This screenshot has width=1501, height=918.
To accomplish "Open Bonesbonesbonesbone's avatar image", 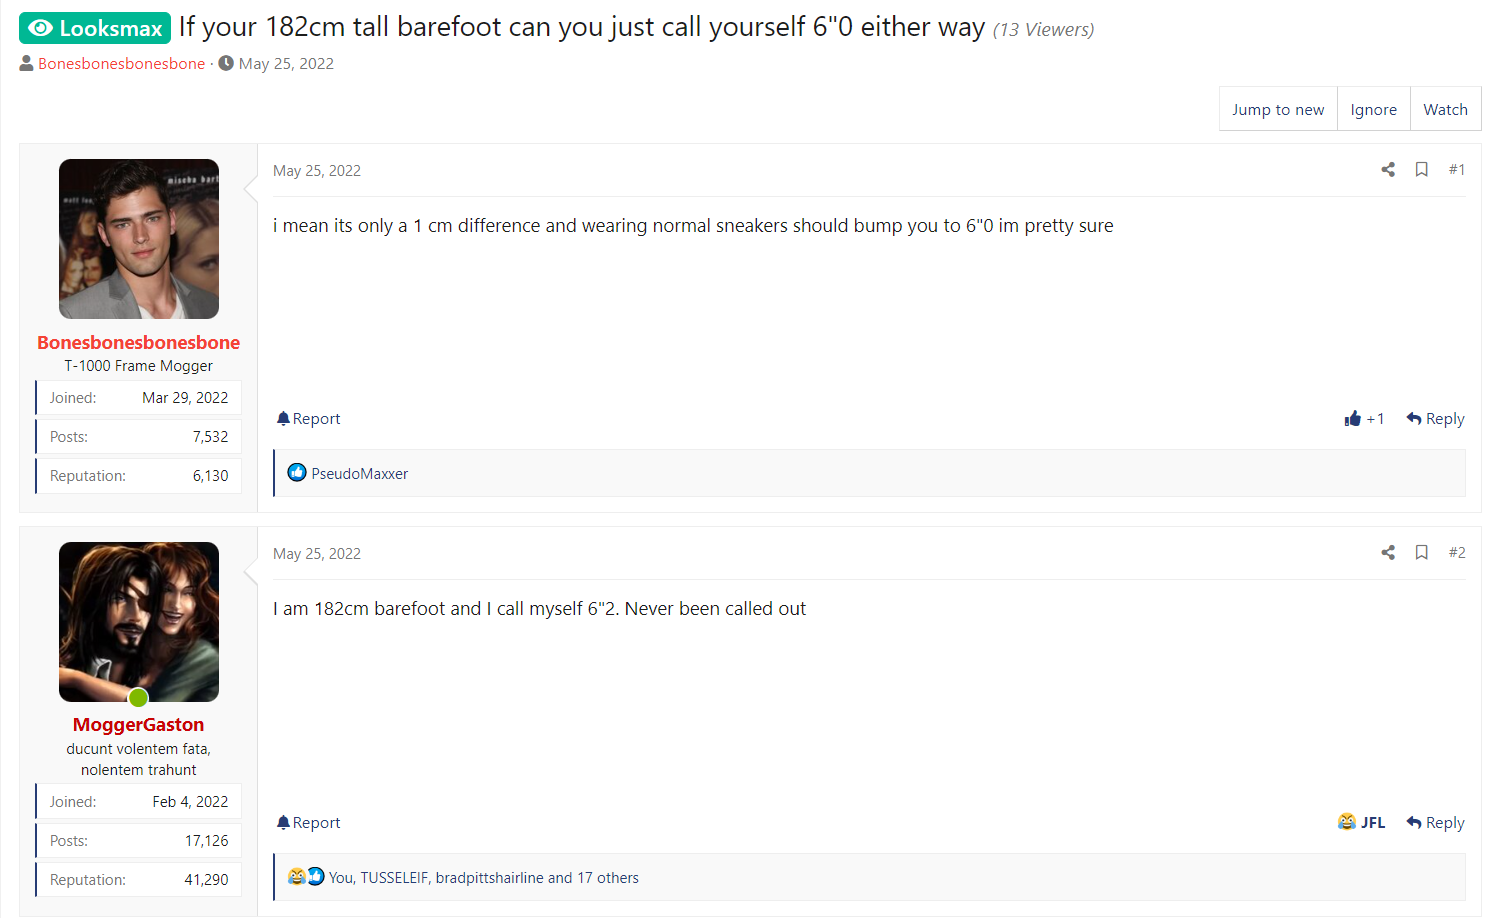I will [x=138, y=239].
